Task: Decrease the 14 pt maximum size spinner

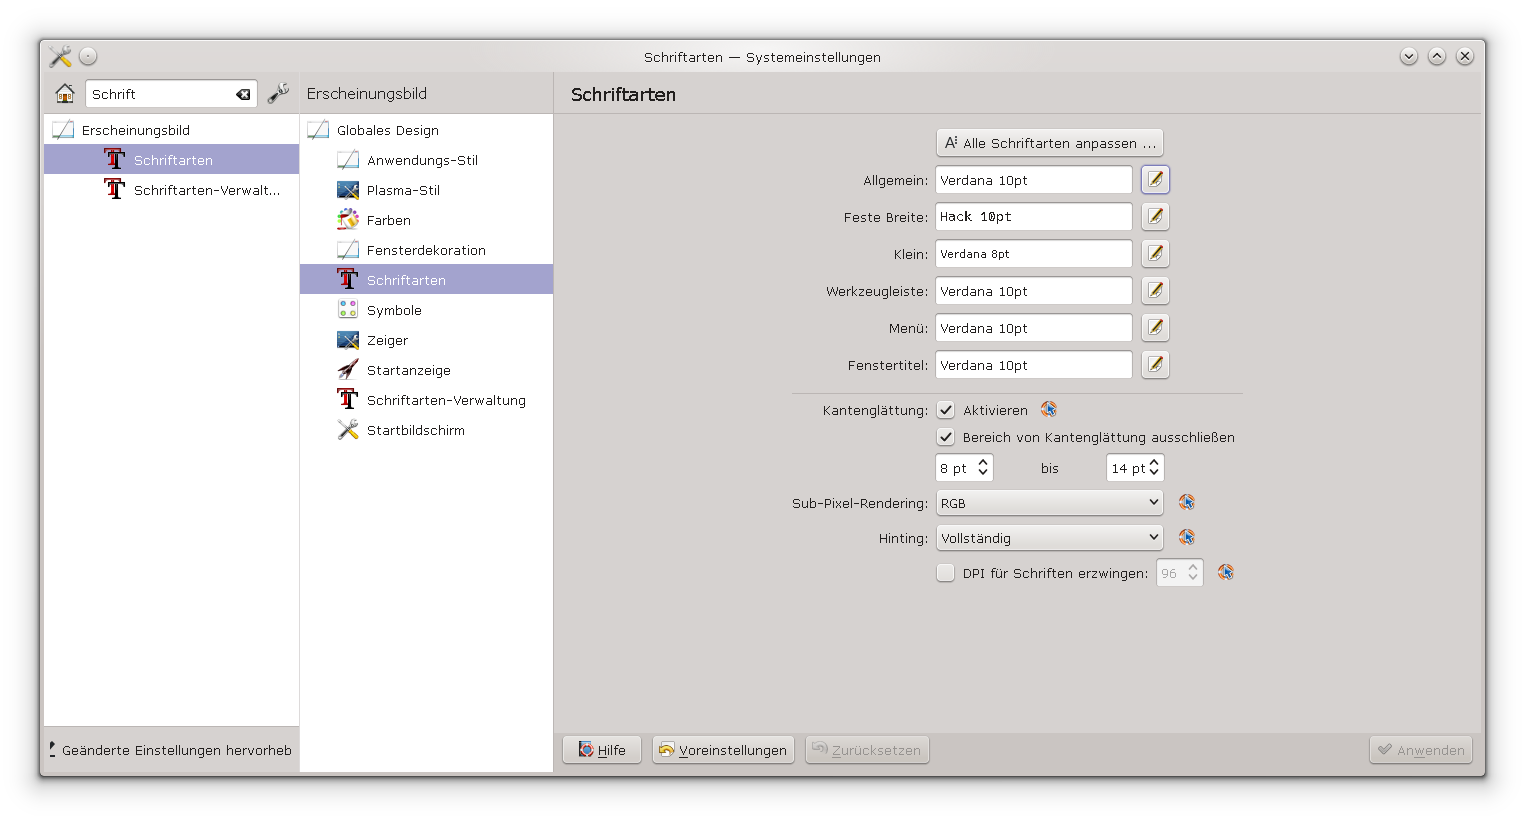Action: coord(1155,473)
